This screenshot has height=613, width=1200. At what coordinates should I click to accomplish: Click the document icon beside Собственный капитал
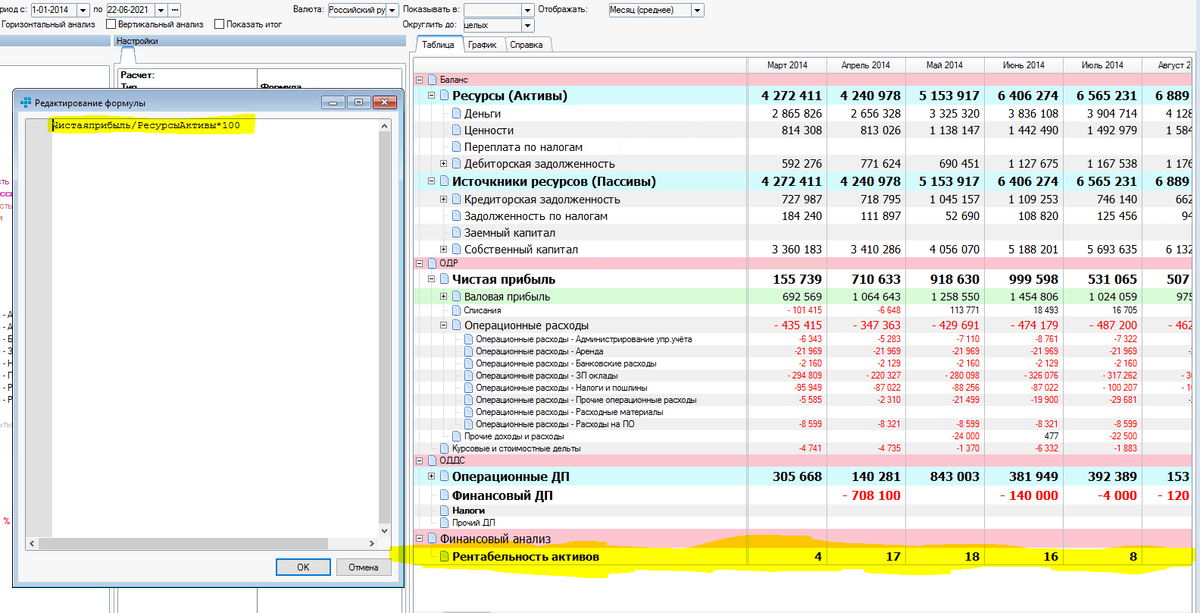(x=456, y=249)
